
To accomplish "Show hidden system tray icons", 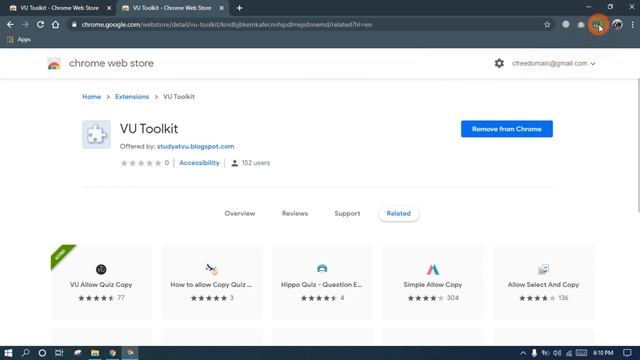I will point(523,353).
